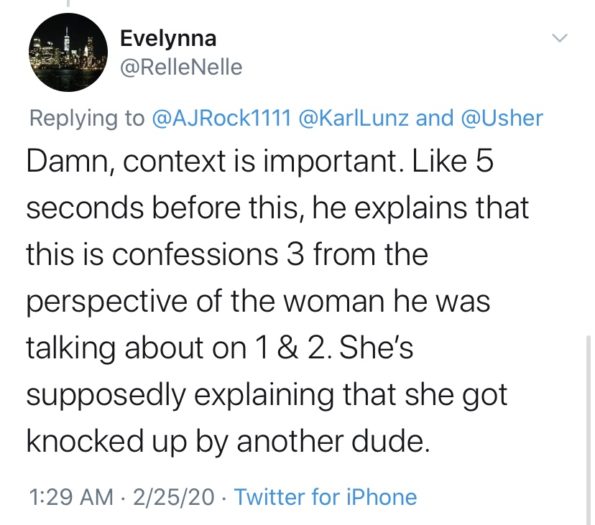
Task: Click the vertical scrollbar on the right edge
Action: point(588,430)
